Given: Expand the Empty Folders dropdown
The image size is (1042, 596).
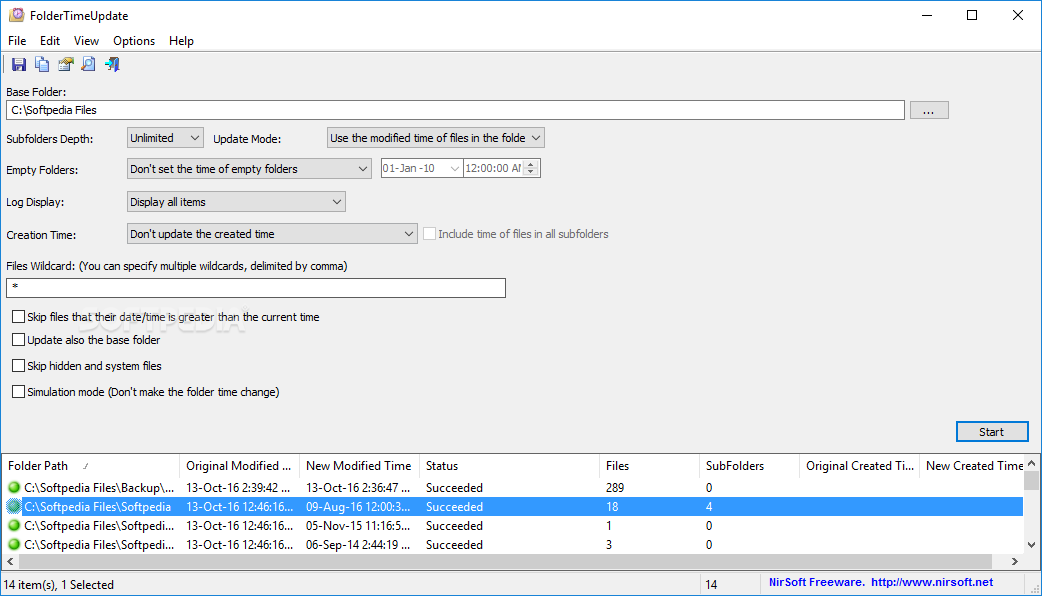Looking at the screenshot, I should click(x=249, y=169).
